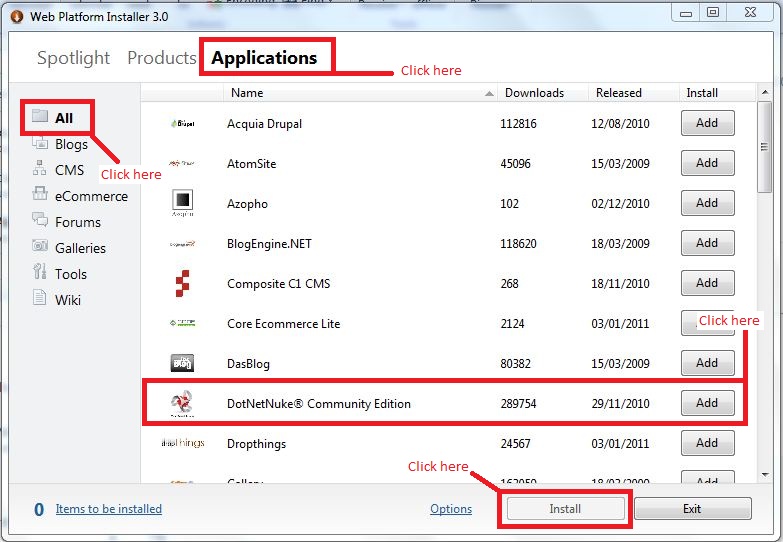Screen dimensions: 783x542
Task: Open the Options link
Action: pos(451,509)
